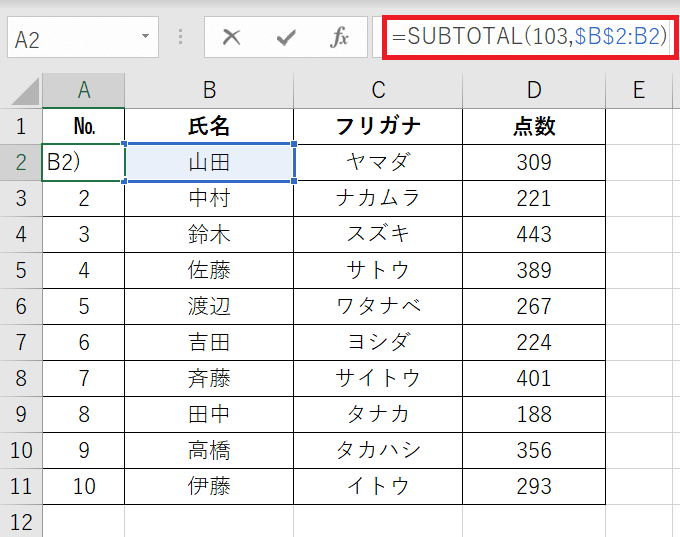Expand the Name Box dropdown arrow
Image resolution: width=680 pixels, height=537 pixels.
[146, 36]
